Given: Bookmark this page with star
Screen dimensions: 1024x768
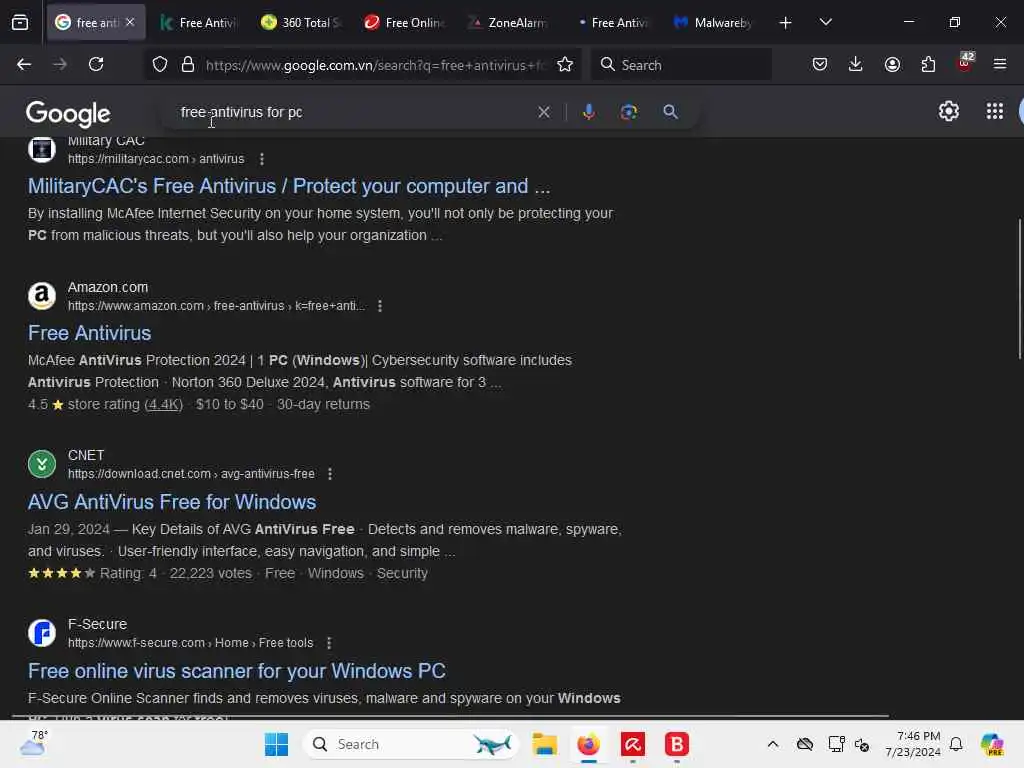Looking at the screenshot, I should [565, 64].
